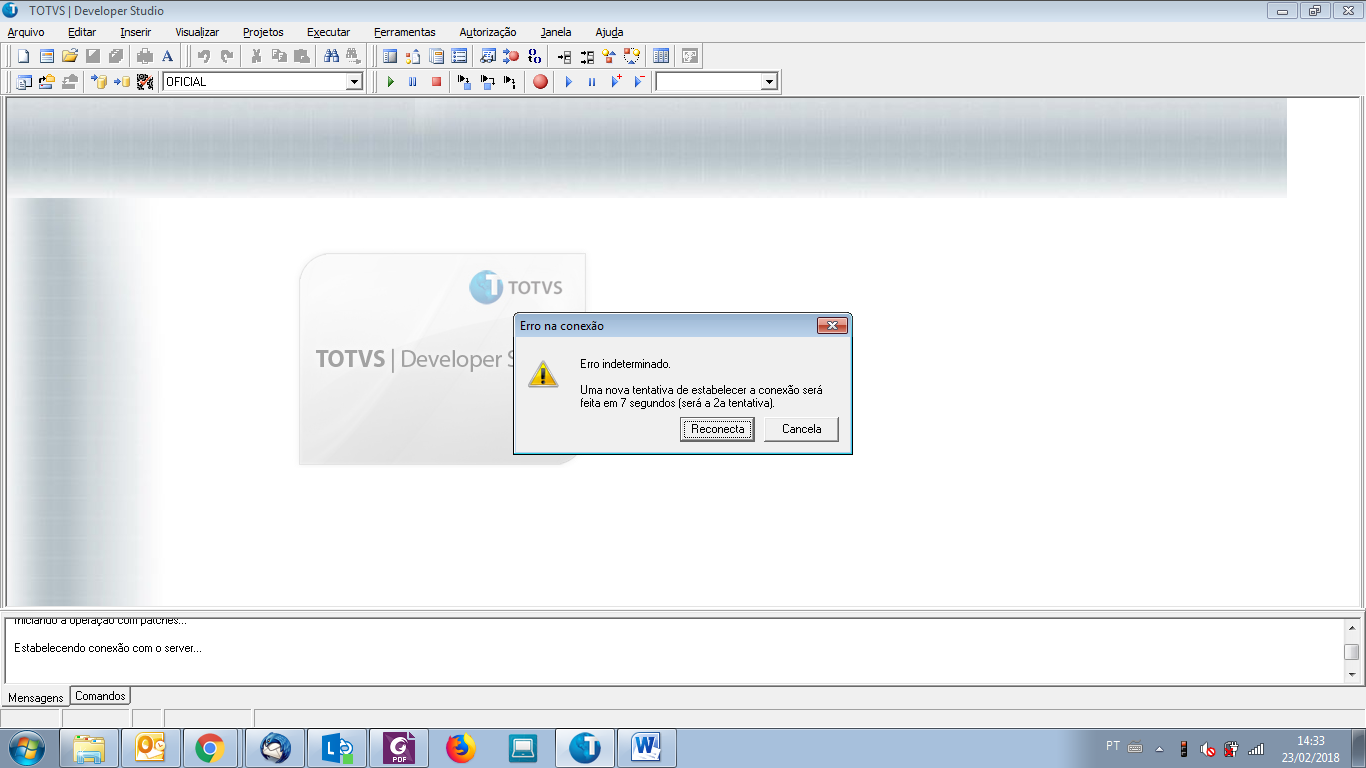The width and height of the screenshot is (1366, 768).
Task: Click the Windows Start button
Action: pos(26,747)
